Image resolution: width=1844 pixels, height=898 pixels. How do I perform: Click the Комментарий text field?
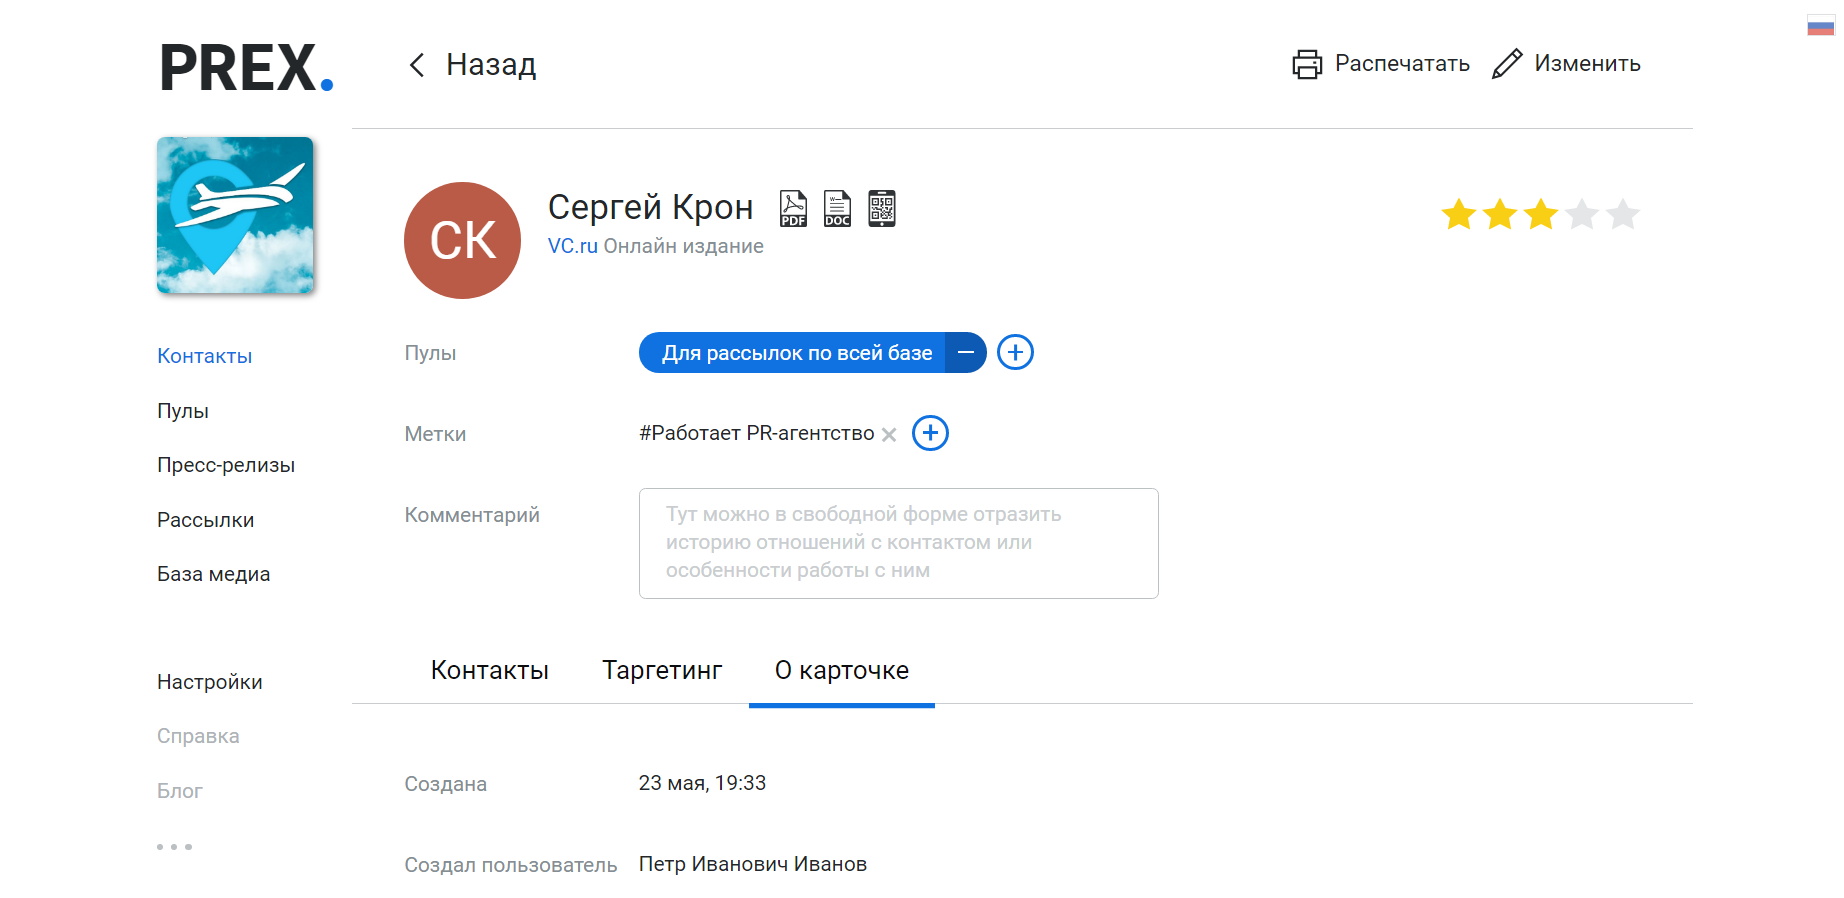click(x=898, y=543)
